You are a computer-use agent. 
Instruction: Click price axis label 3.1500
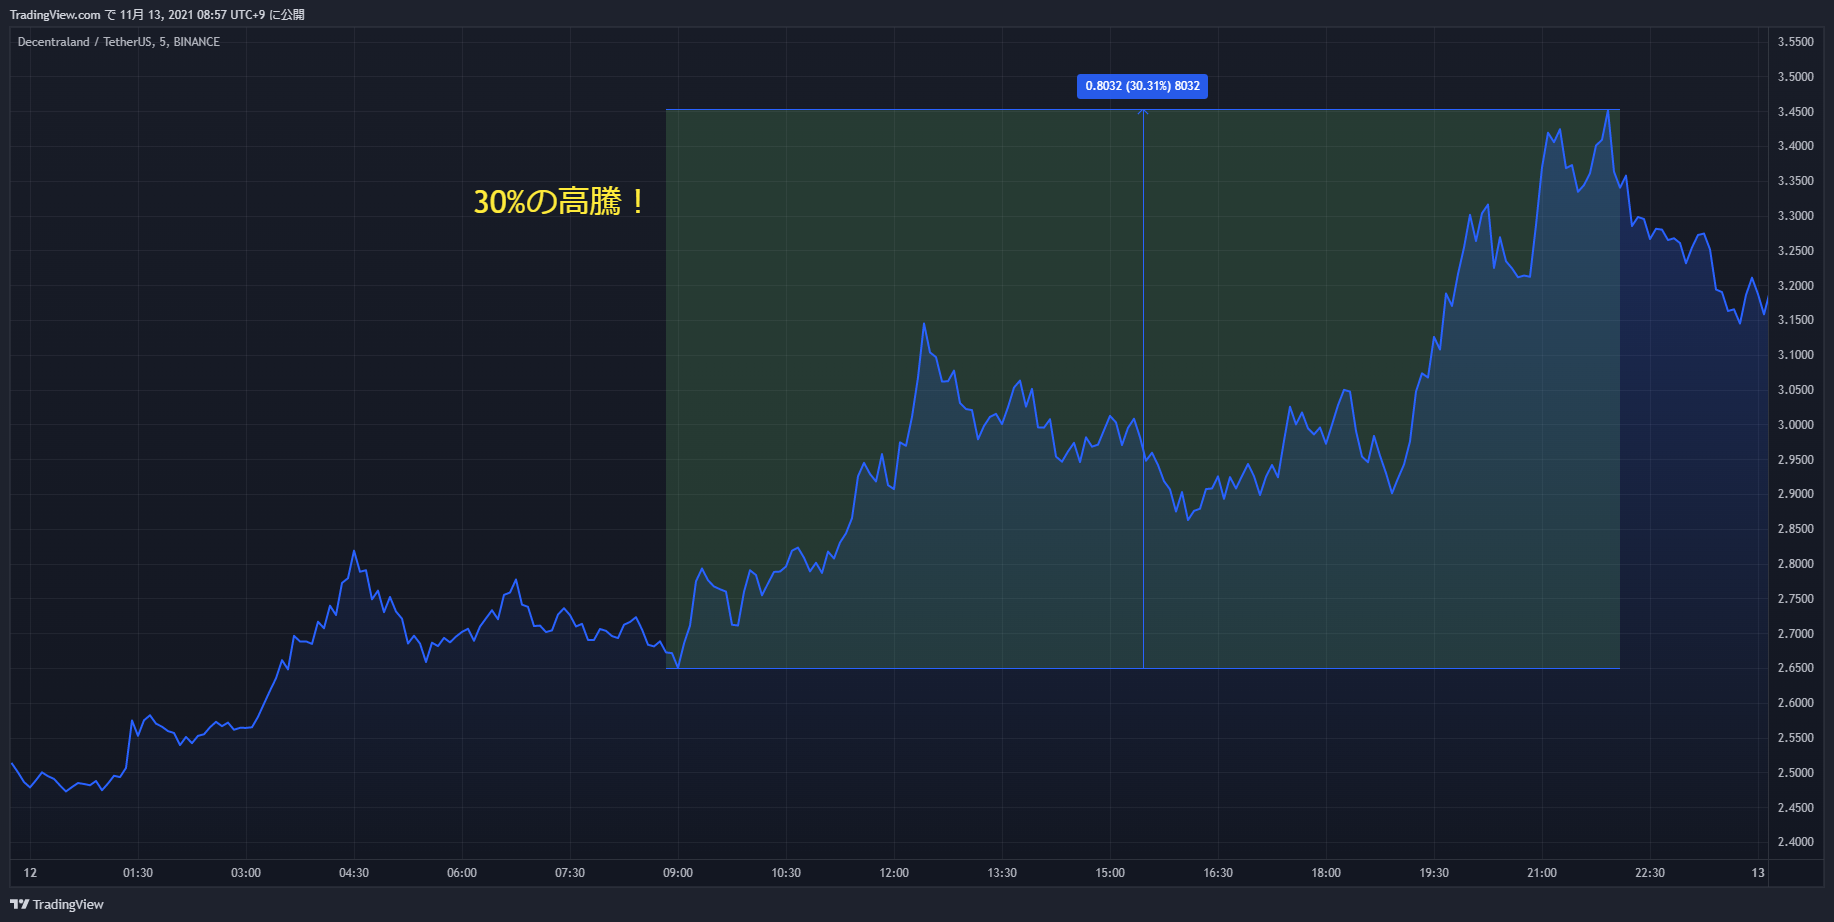point(1795,320)
